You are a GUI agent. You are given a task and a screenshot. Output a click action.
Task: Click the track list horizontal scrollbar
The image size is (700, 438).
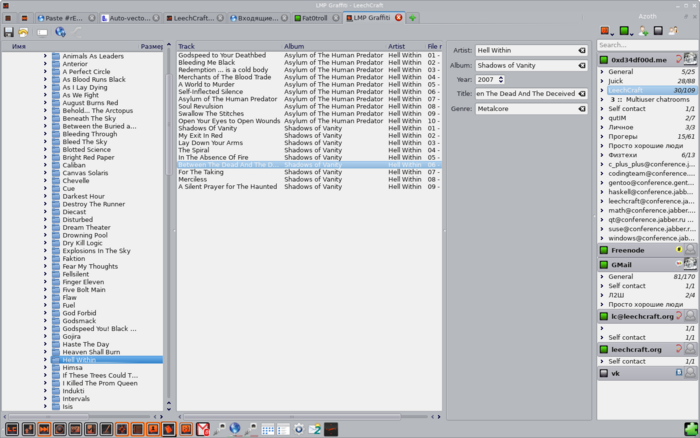click(x=292, y=417)
